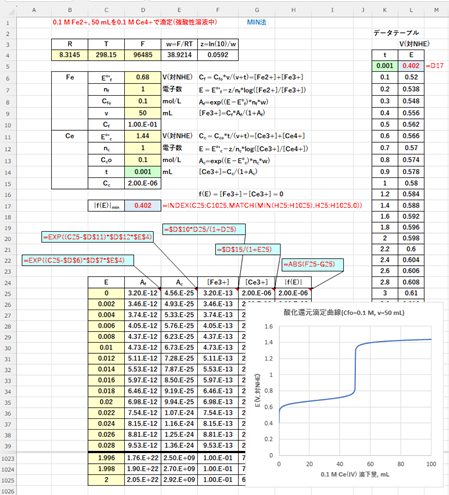Click the red =D17 note
449x495 pixels.
435,66
